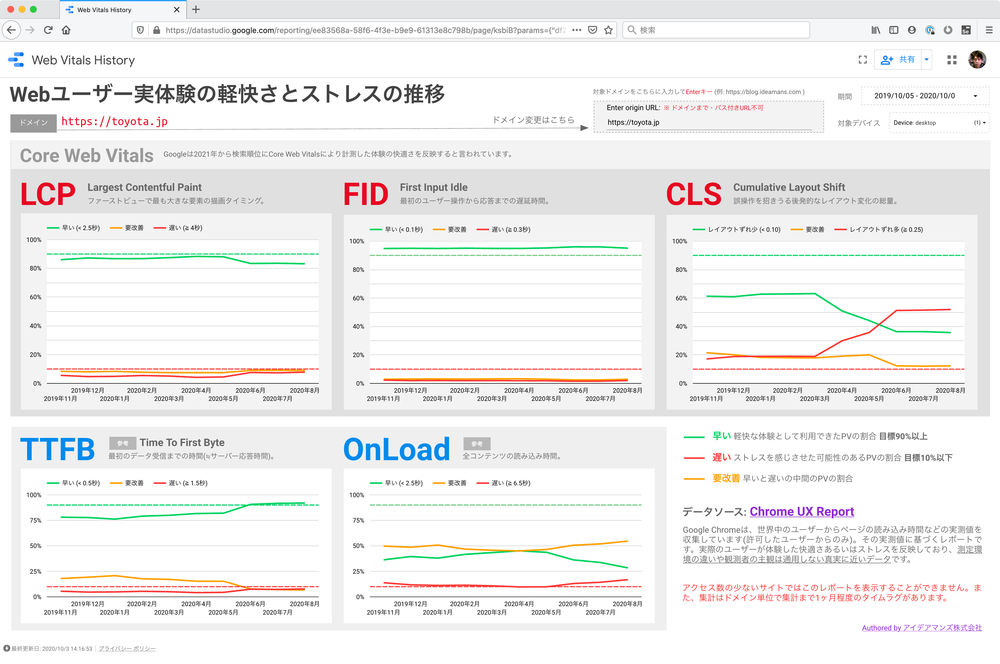
Task: Click the ドメイン変更はこちら text
Action: [533, 120]
